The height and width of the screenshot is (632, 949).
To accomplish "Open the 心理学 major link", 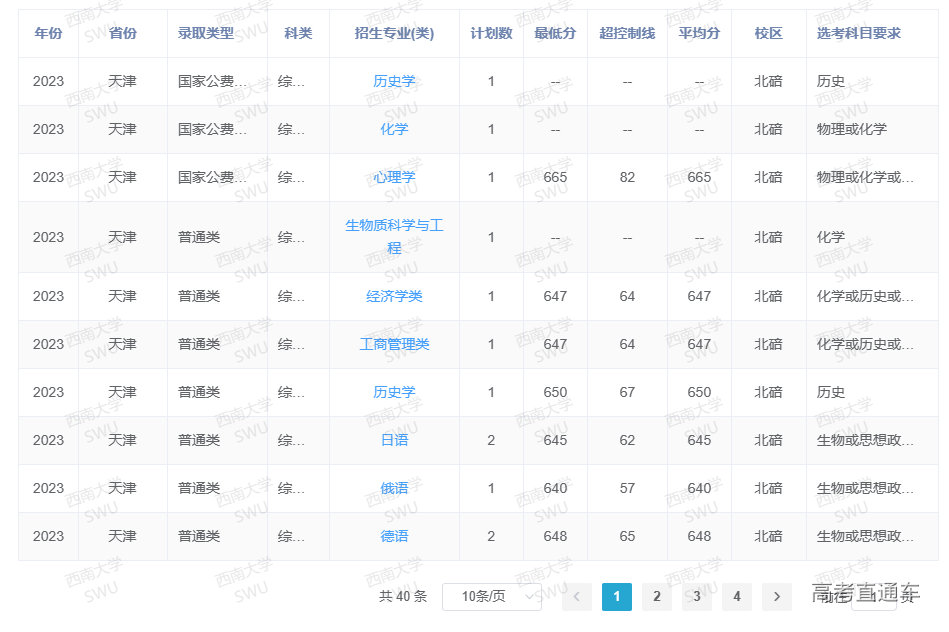I will [x=394, y=177].
